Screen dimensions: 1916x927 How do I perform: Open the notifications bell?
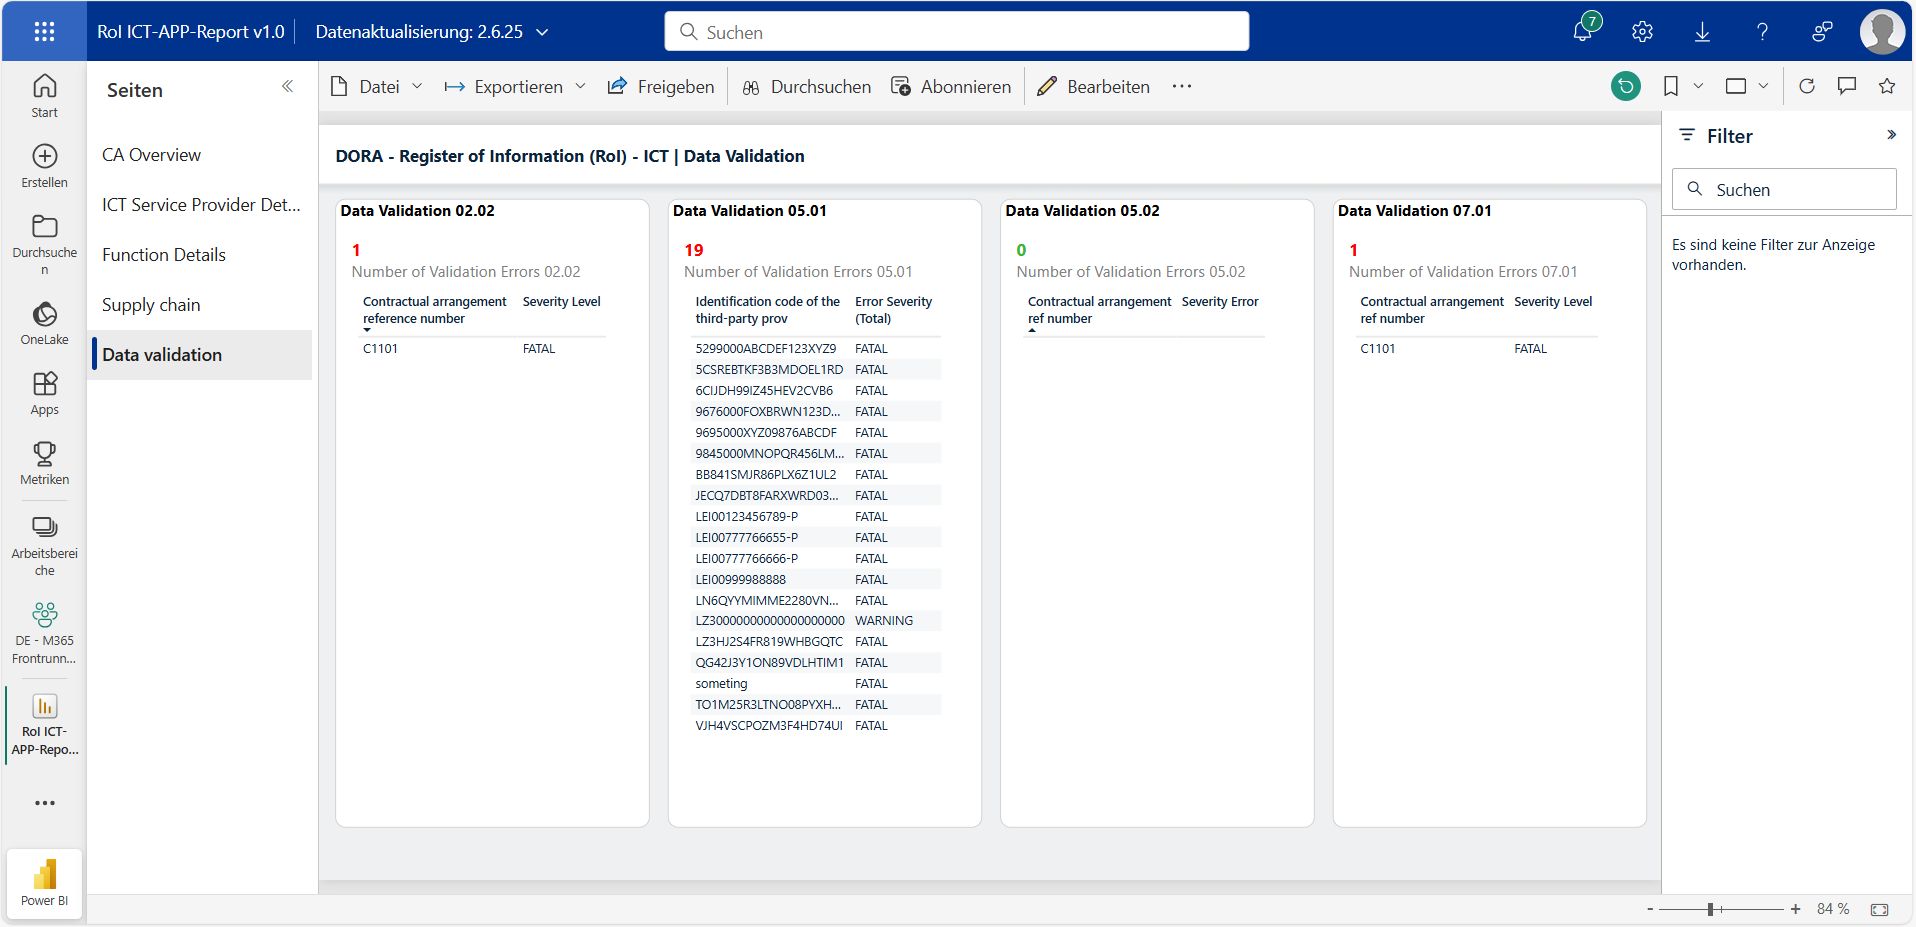[x=1582, y=31]
